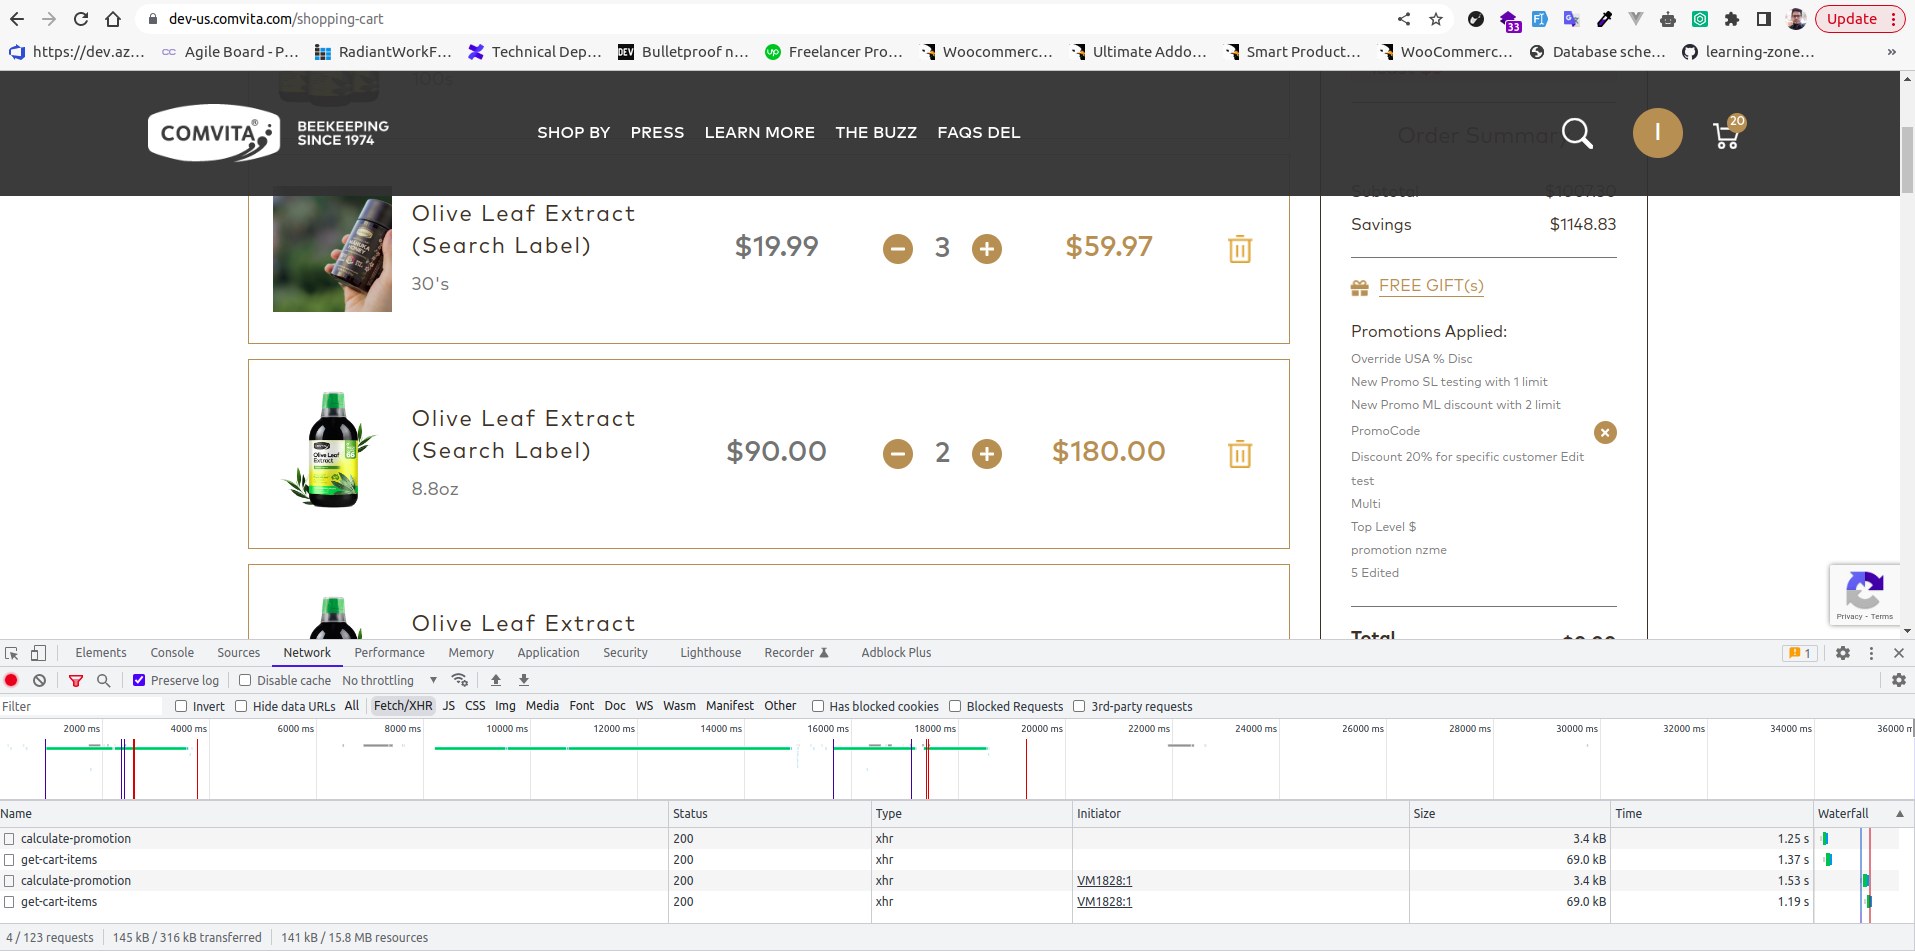Switch to the Console tab
Screen dimensions: 1915x951
(x=172, y=653)
